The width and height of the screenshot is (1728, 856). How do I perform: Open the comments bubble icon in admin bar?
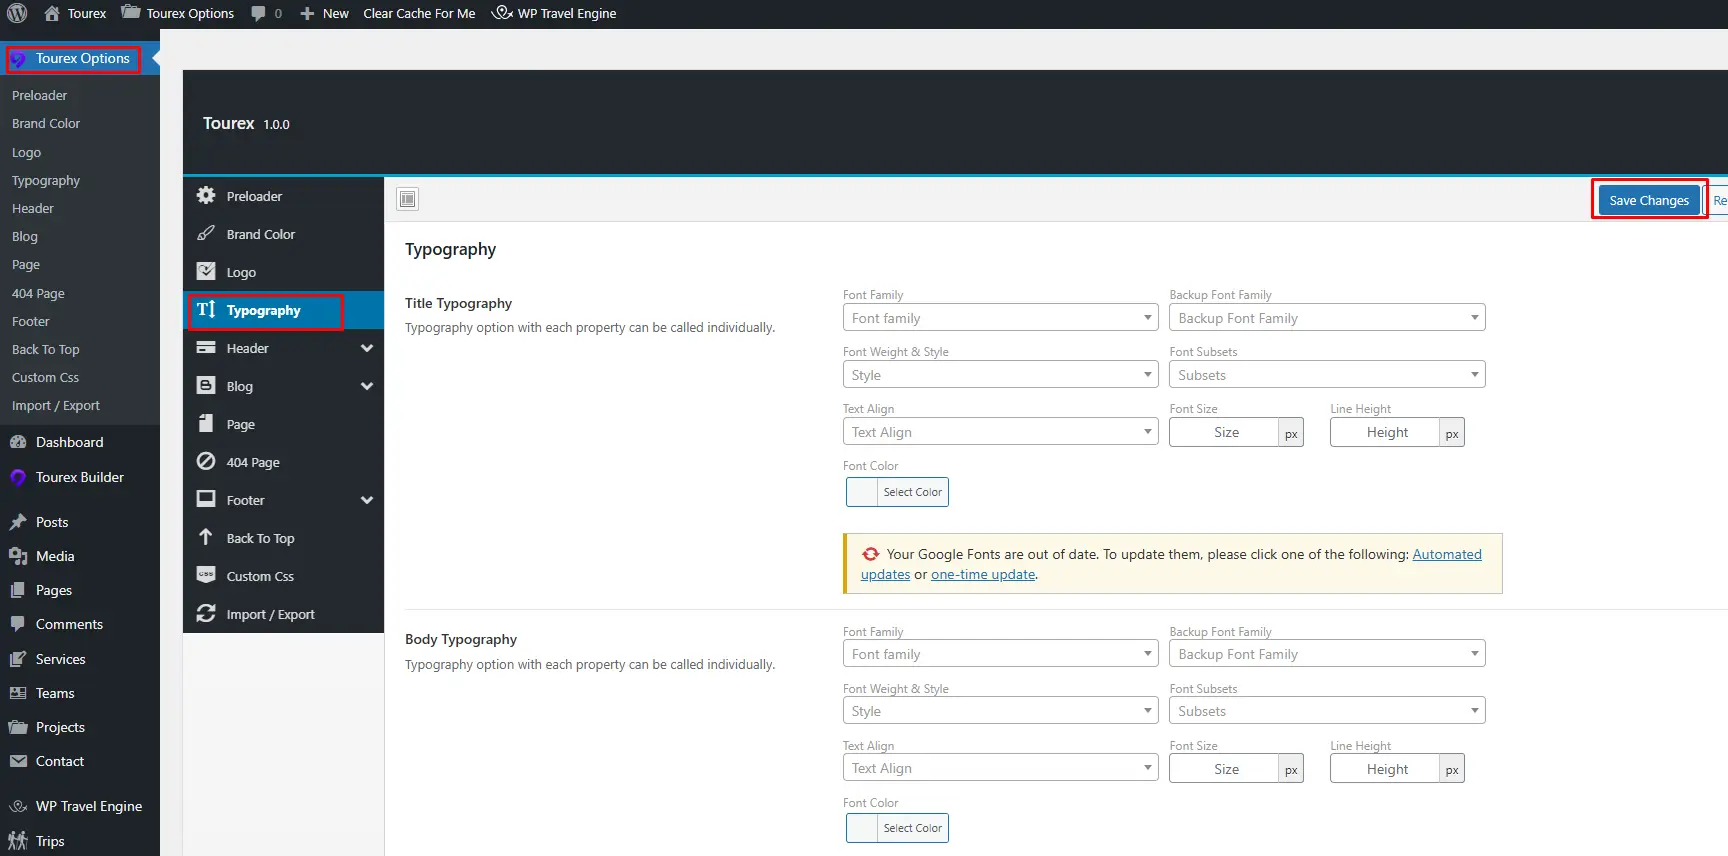pos(259,13)
